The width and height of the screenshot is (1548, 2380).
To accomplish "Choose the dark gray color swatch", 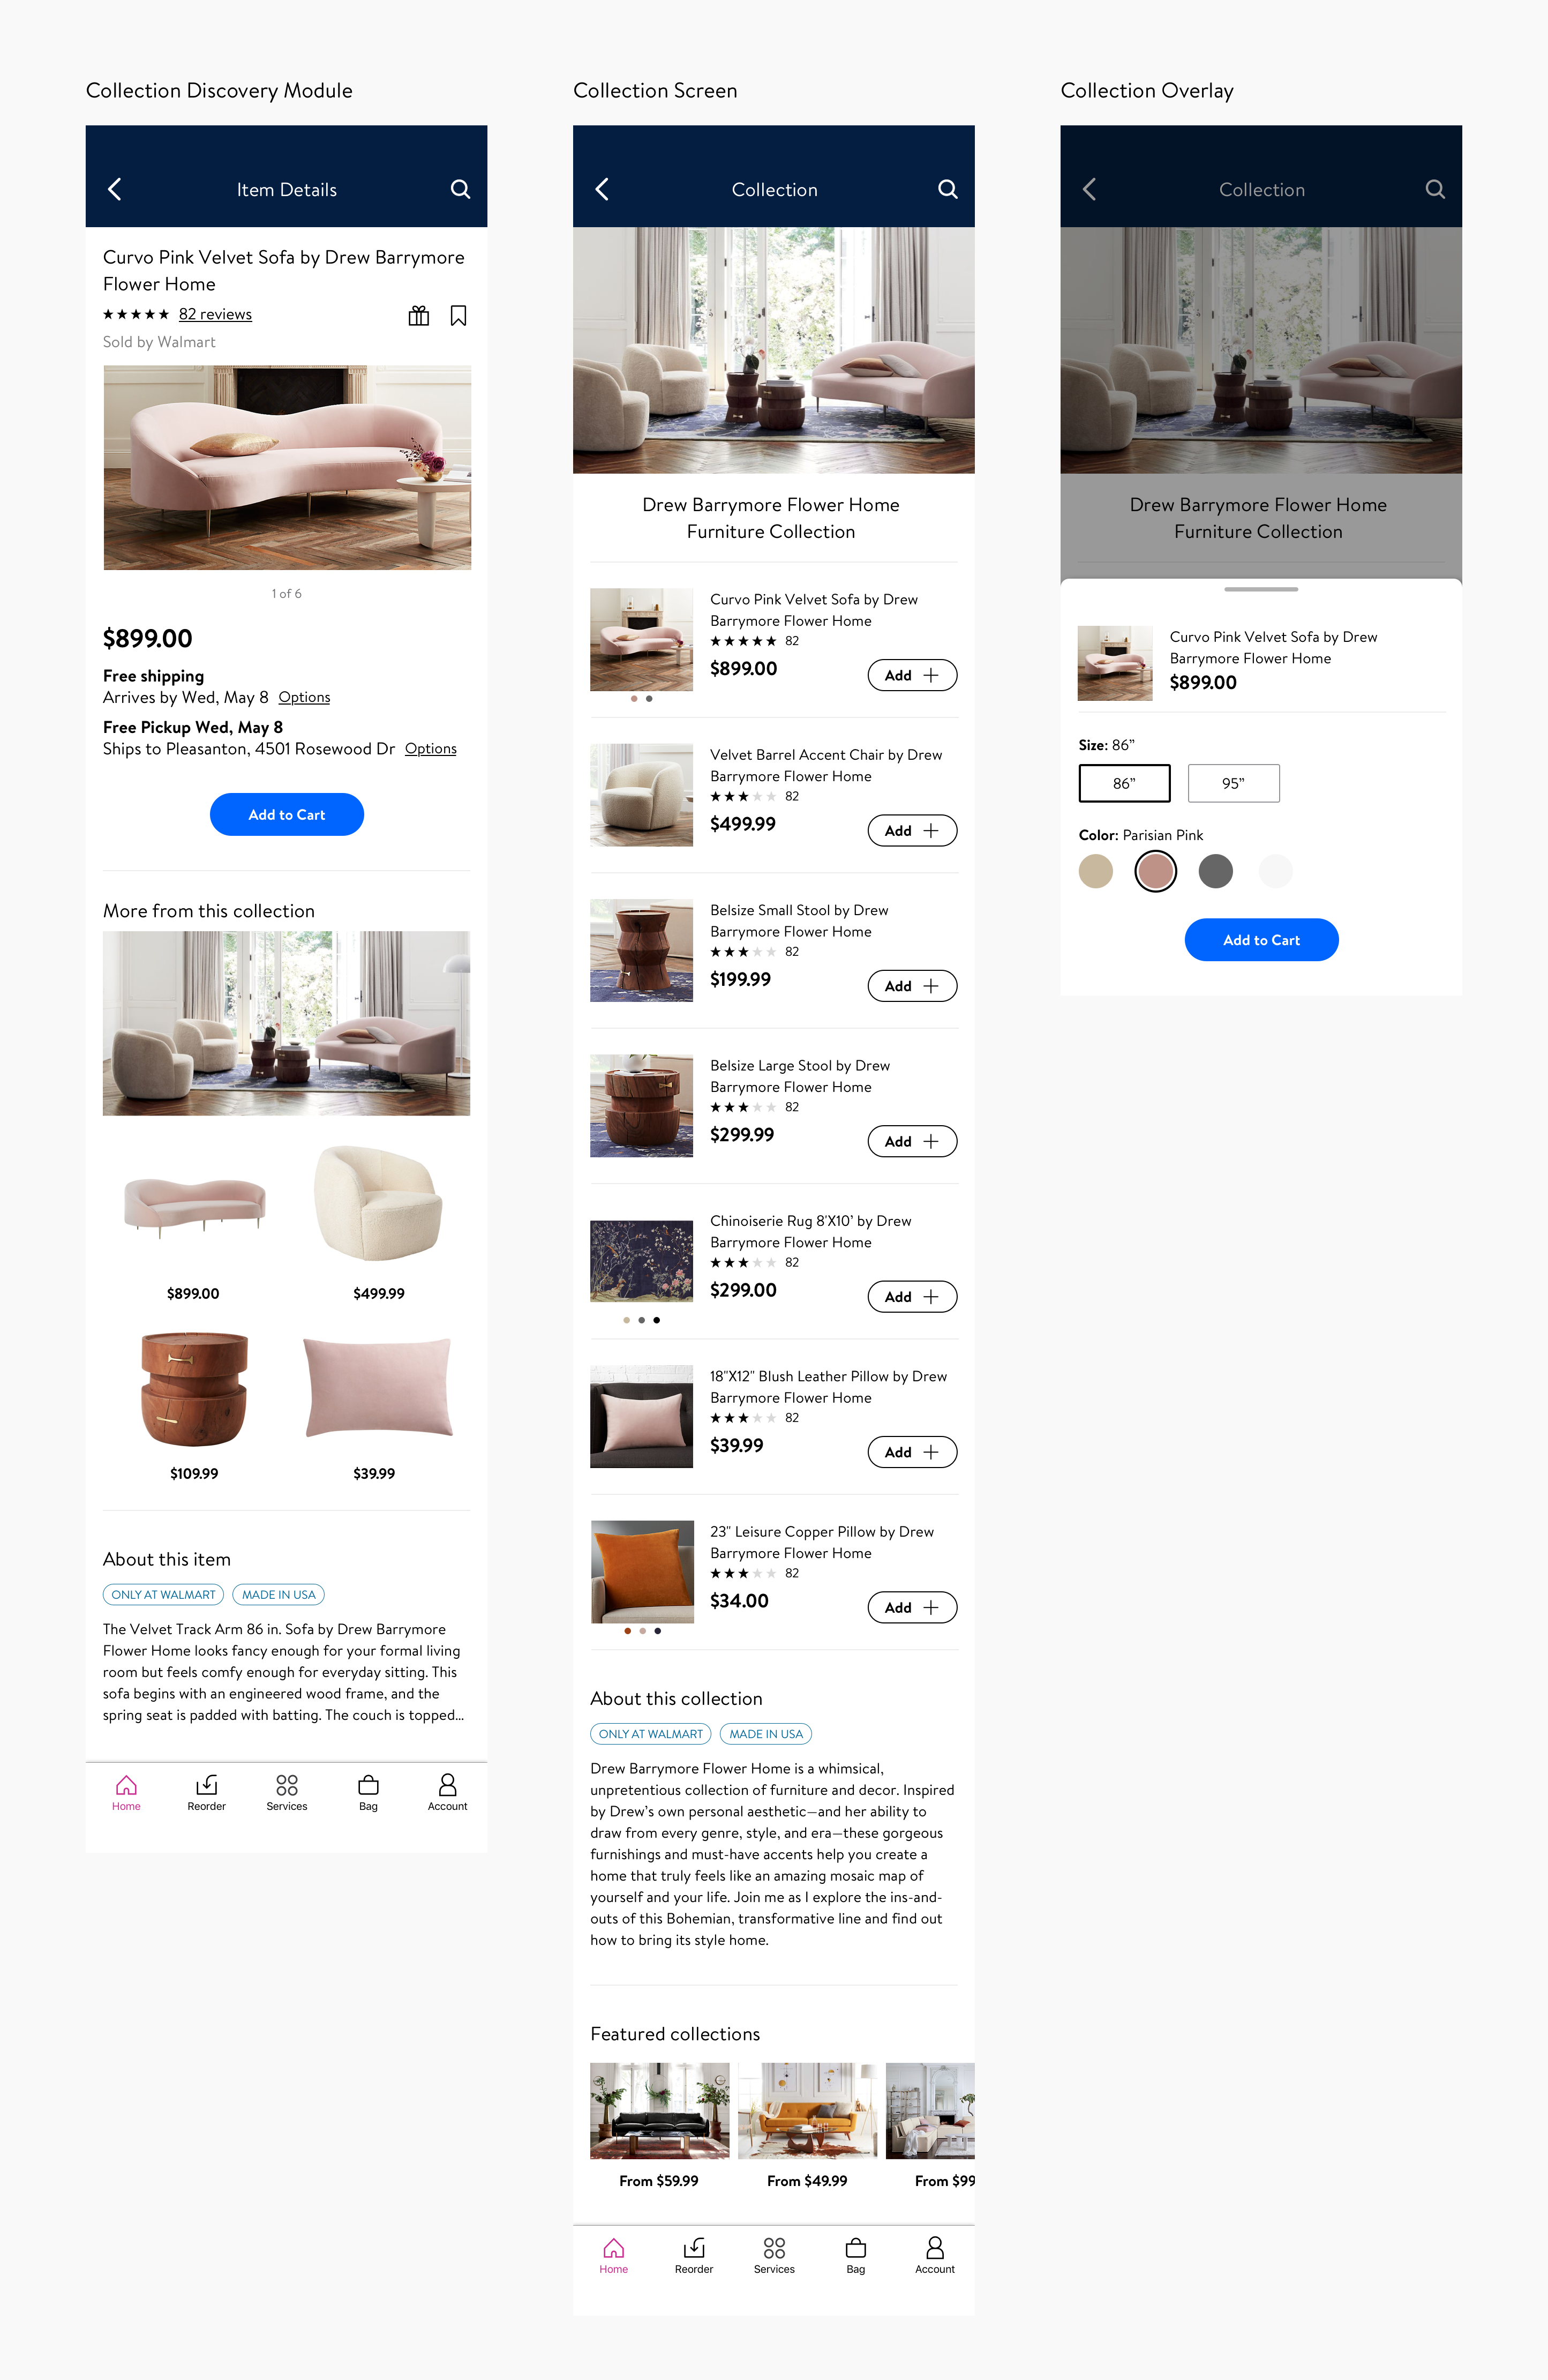I will [x=1215, y=871].
